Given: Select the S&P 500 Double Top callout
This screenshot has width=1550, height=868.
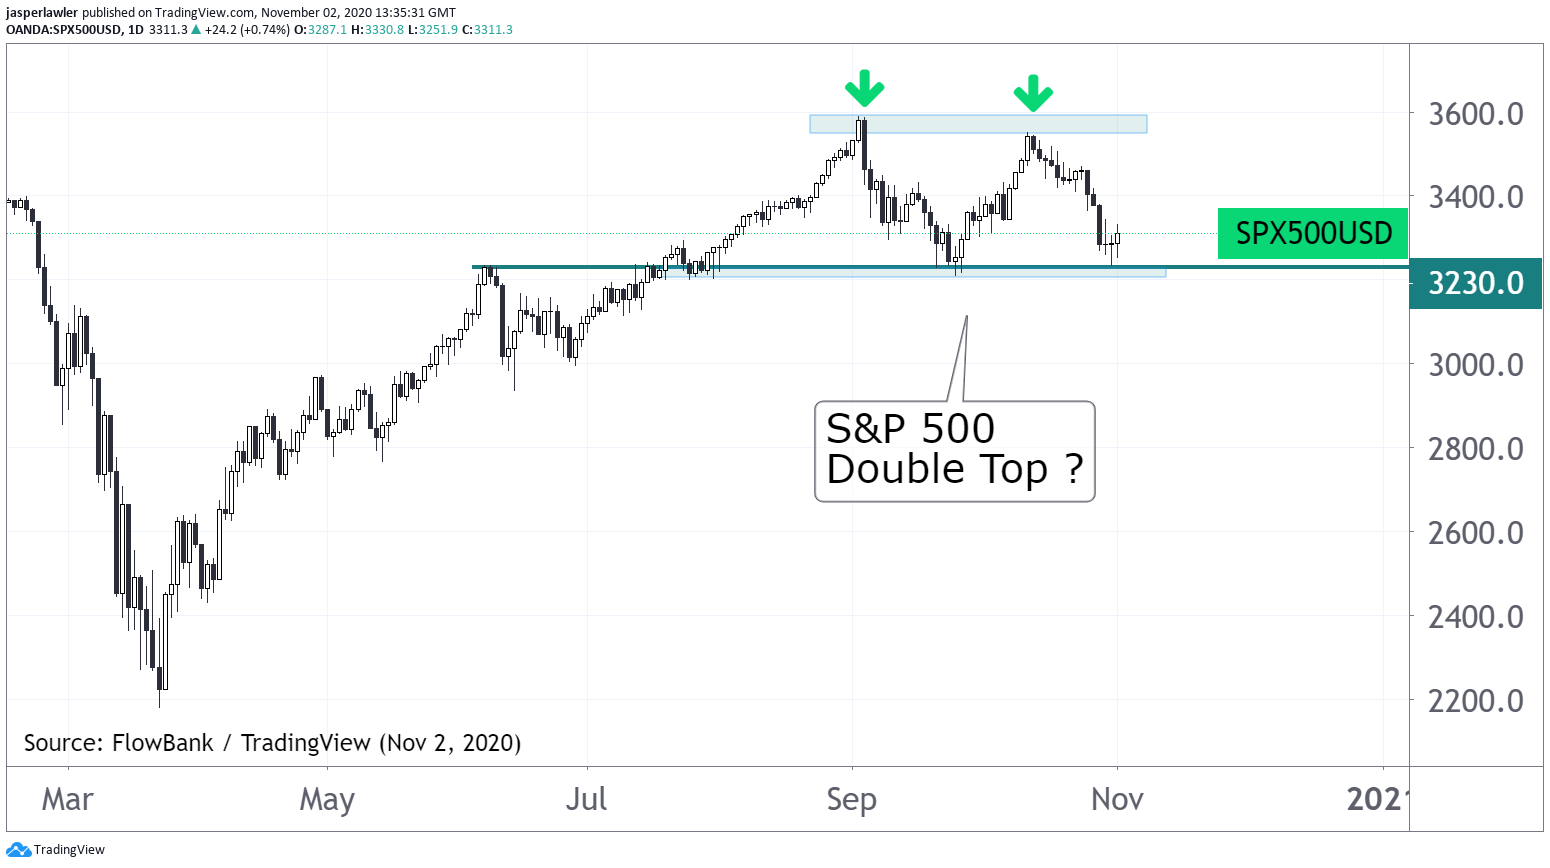Looking at the screenshot, I should click(x=954, y=451).
